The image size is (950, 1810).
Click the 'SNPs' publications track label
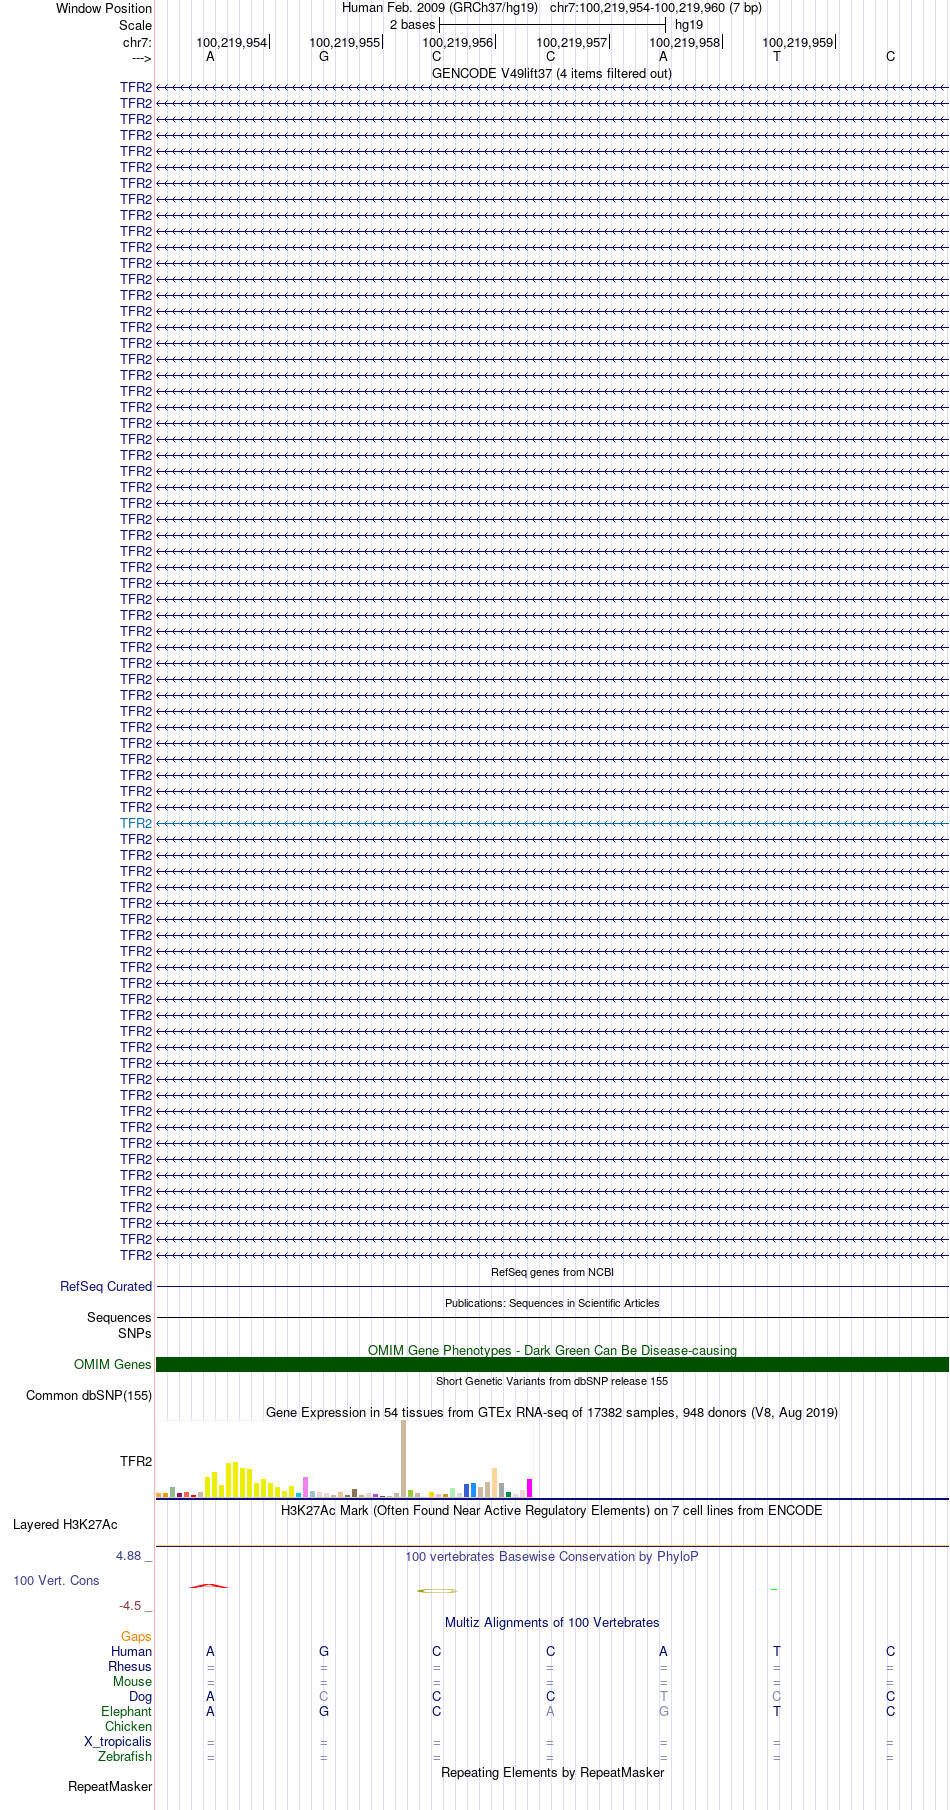(x=134, y=1333)
